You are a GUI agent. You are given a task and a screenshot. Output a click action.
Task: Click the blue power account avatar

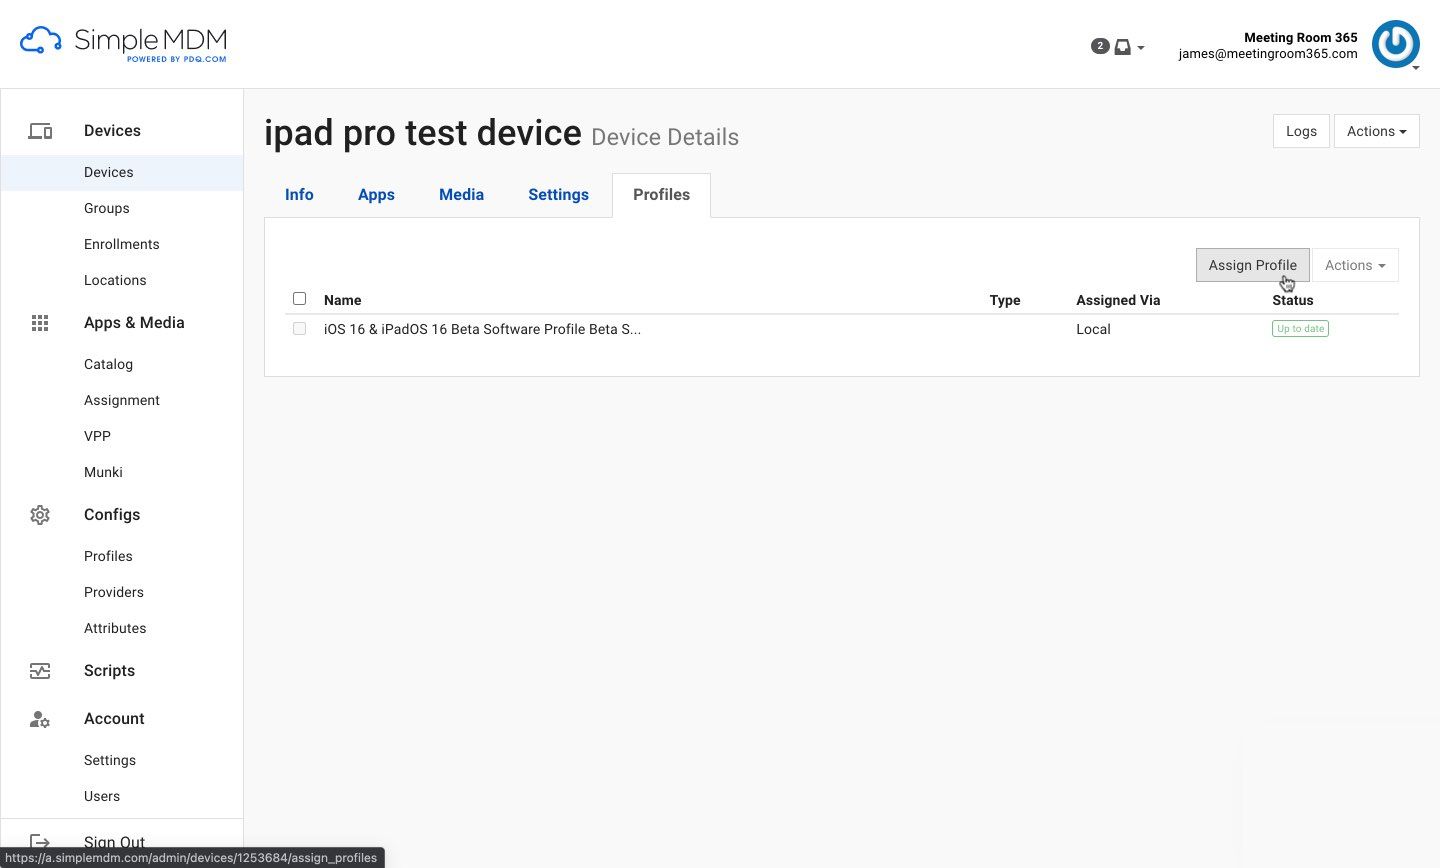click(x=1395, y=44)
